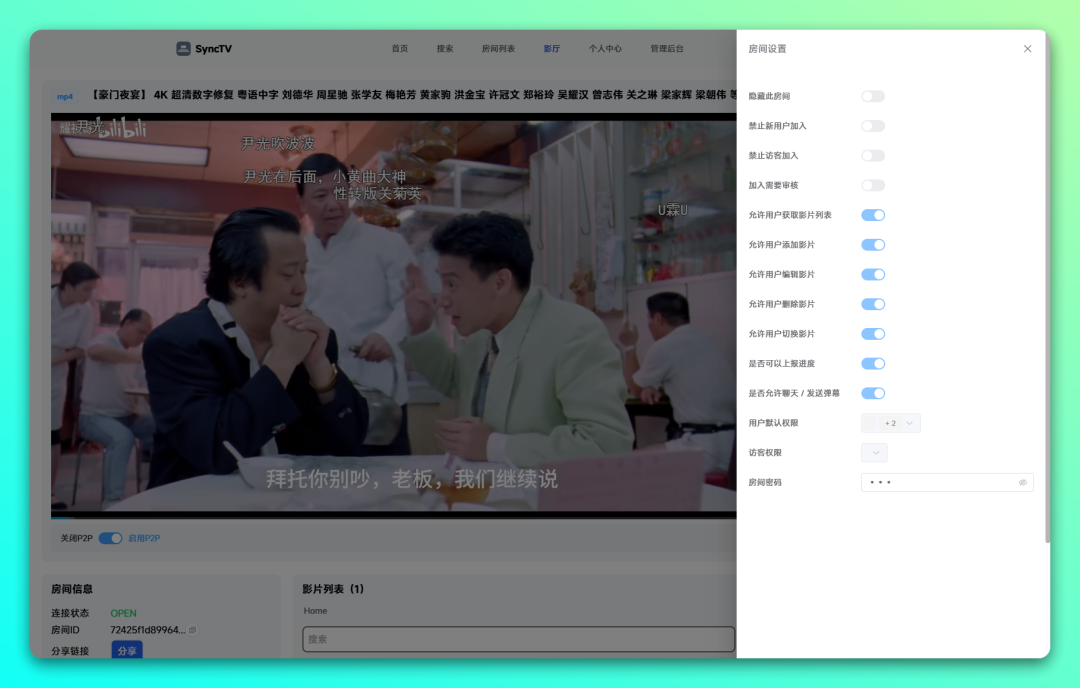
Task: Click the SyncTV logo icon
Action: click(x=183, y=49)
